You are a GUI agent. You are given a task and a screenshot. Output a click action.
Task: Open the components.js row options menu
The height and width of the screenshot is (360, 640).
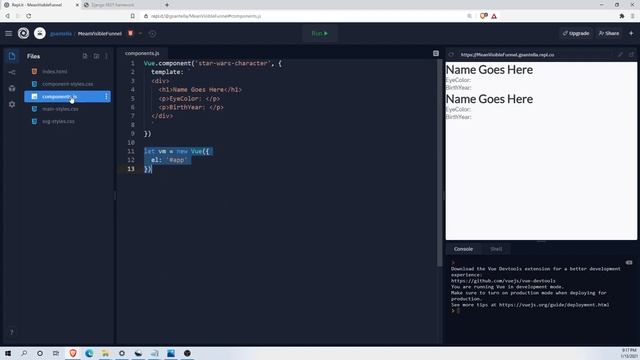(107, 97)
